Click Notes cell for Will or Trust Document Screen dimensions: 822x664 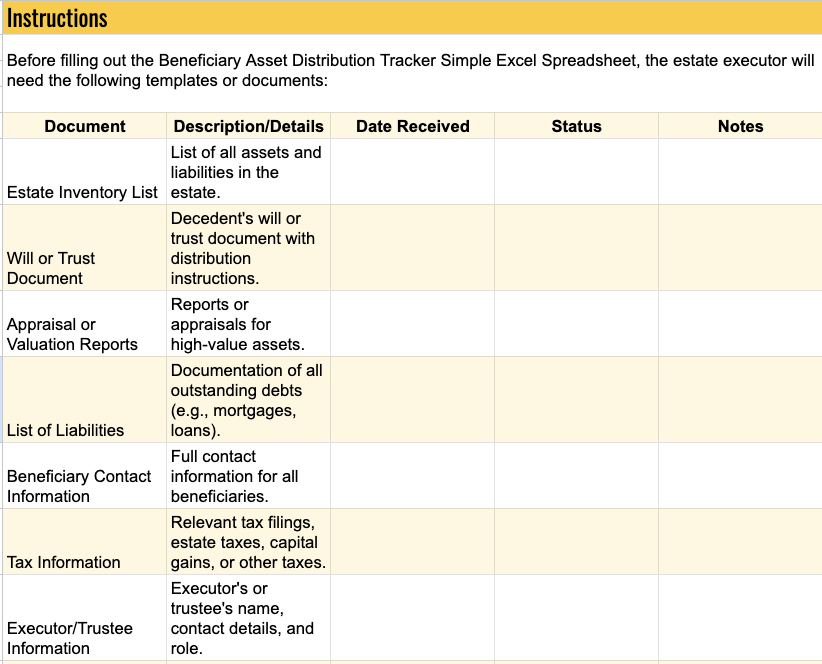740,248
